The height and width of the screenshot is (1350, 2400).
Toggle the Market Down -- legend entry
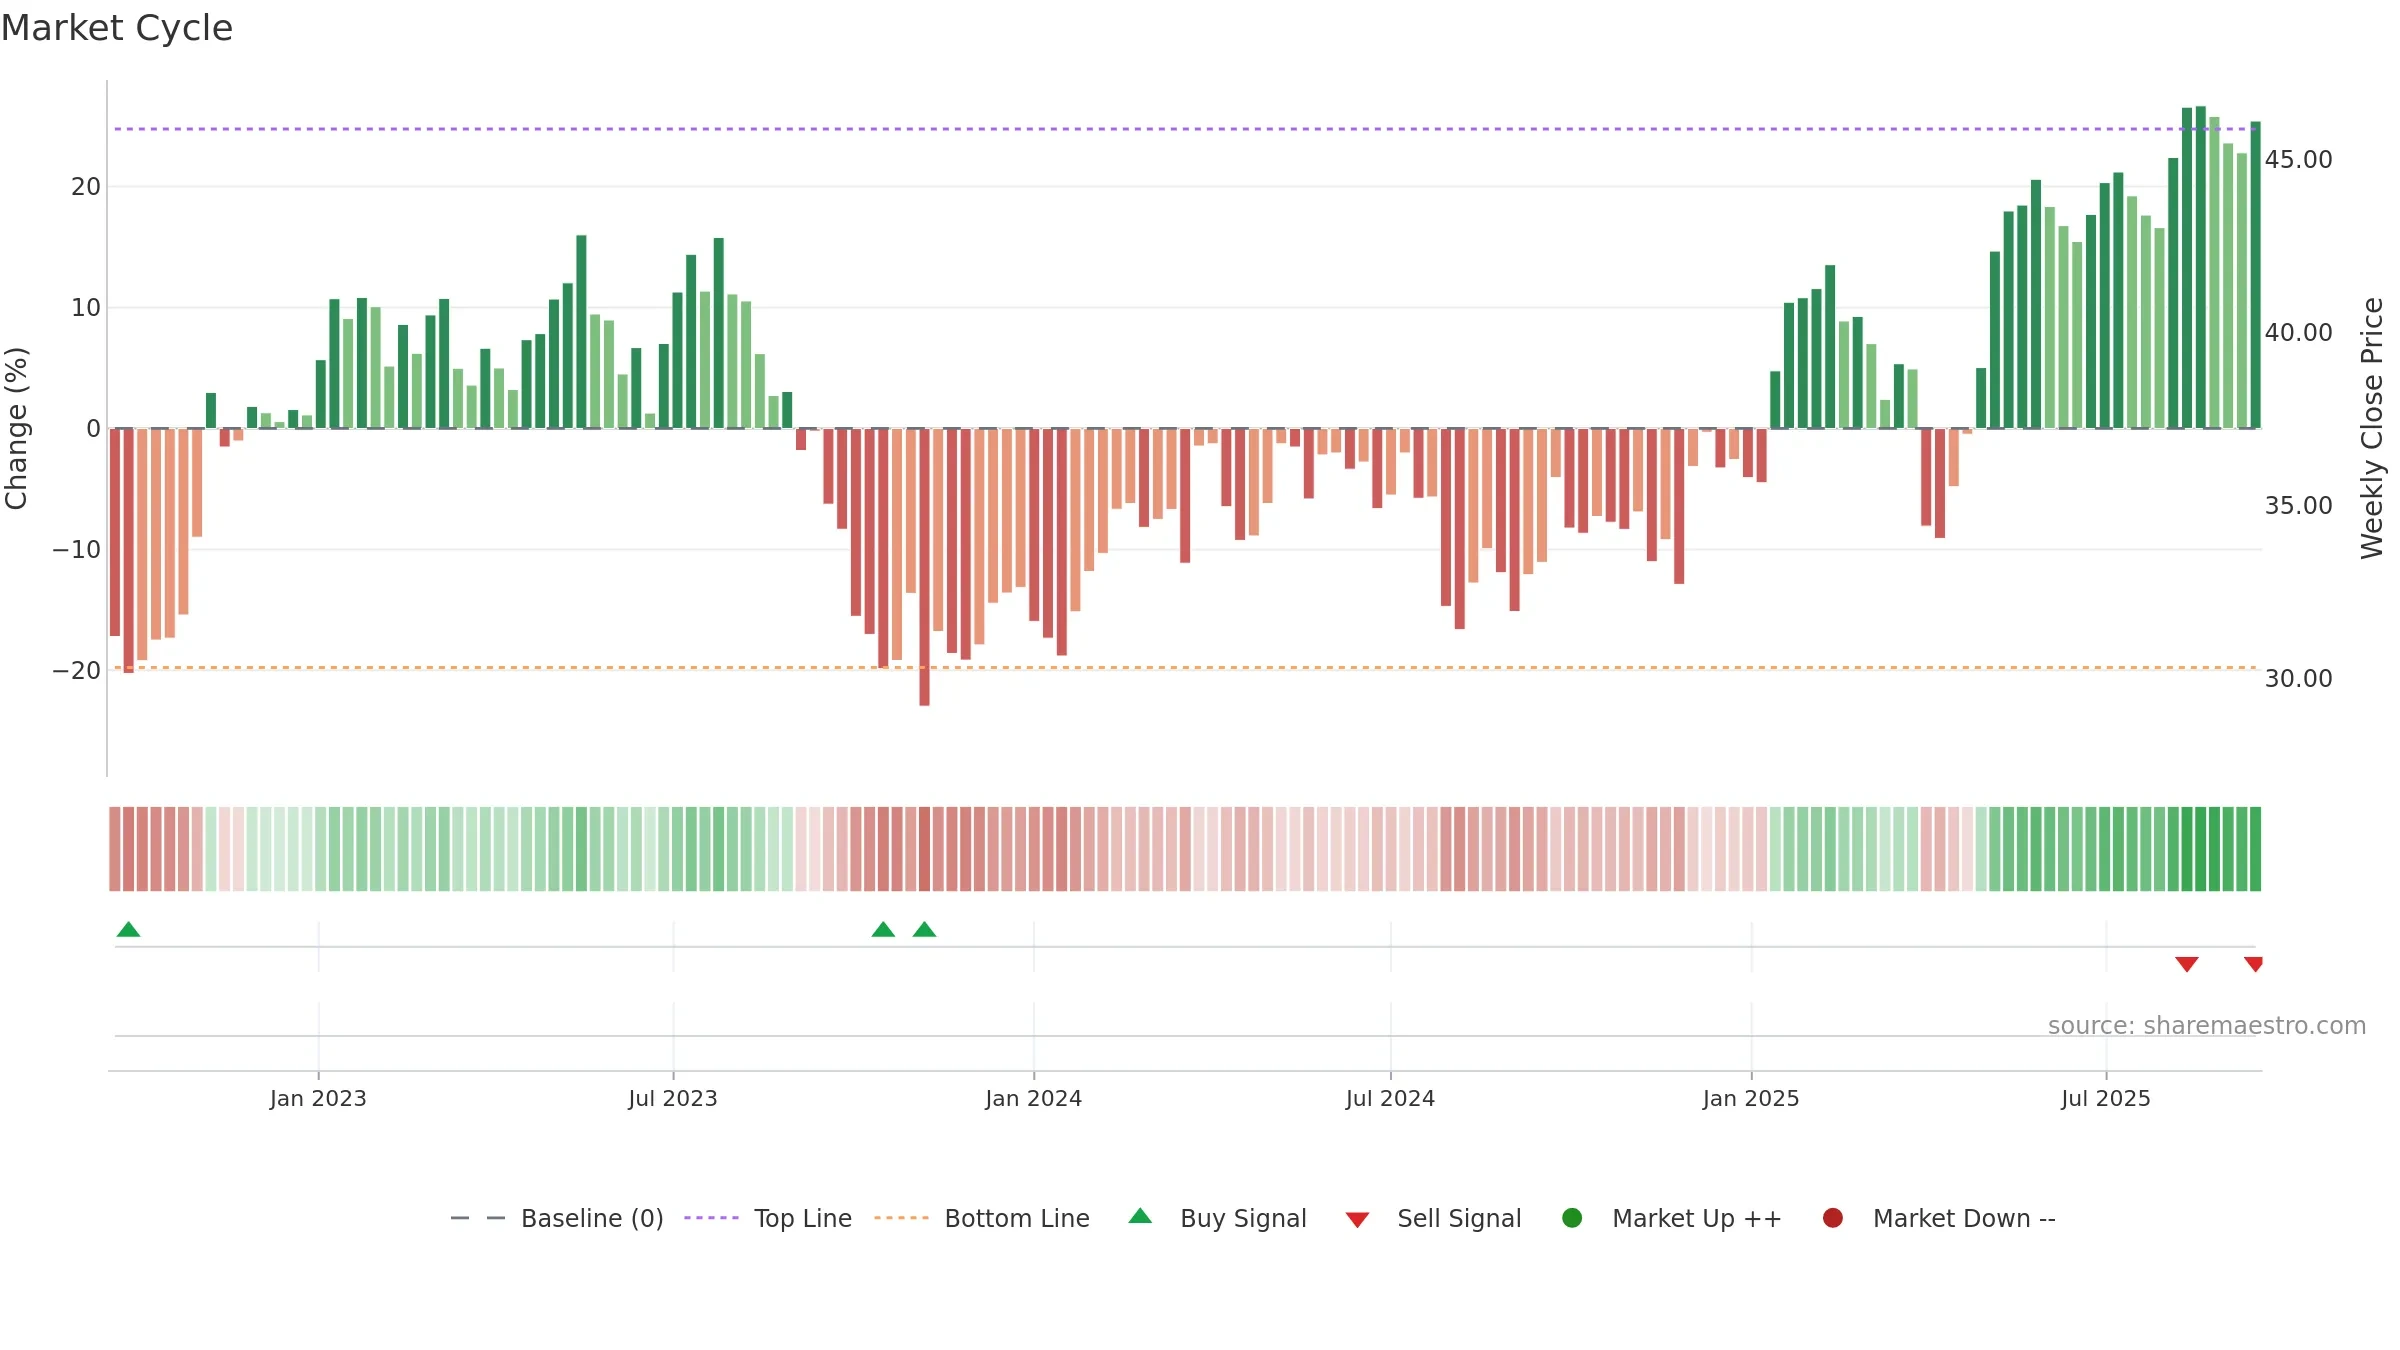tap(1938, 1218)
